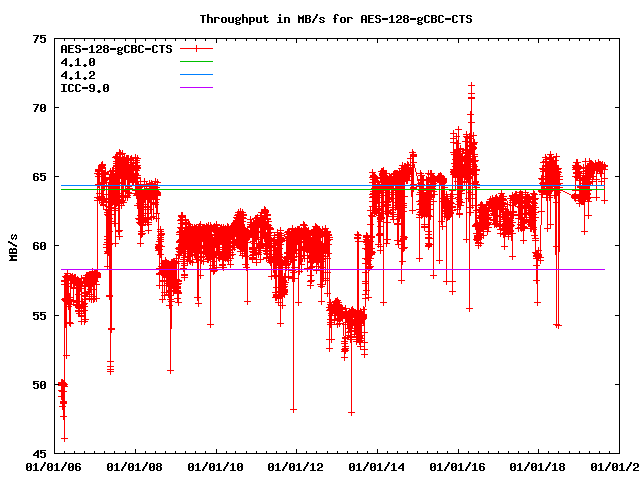Select the 60 y-axis tick label
The image size is (640, 480).
pos(39,246)
